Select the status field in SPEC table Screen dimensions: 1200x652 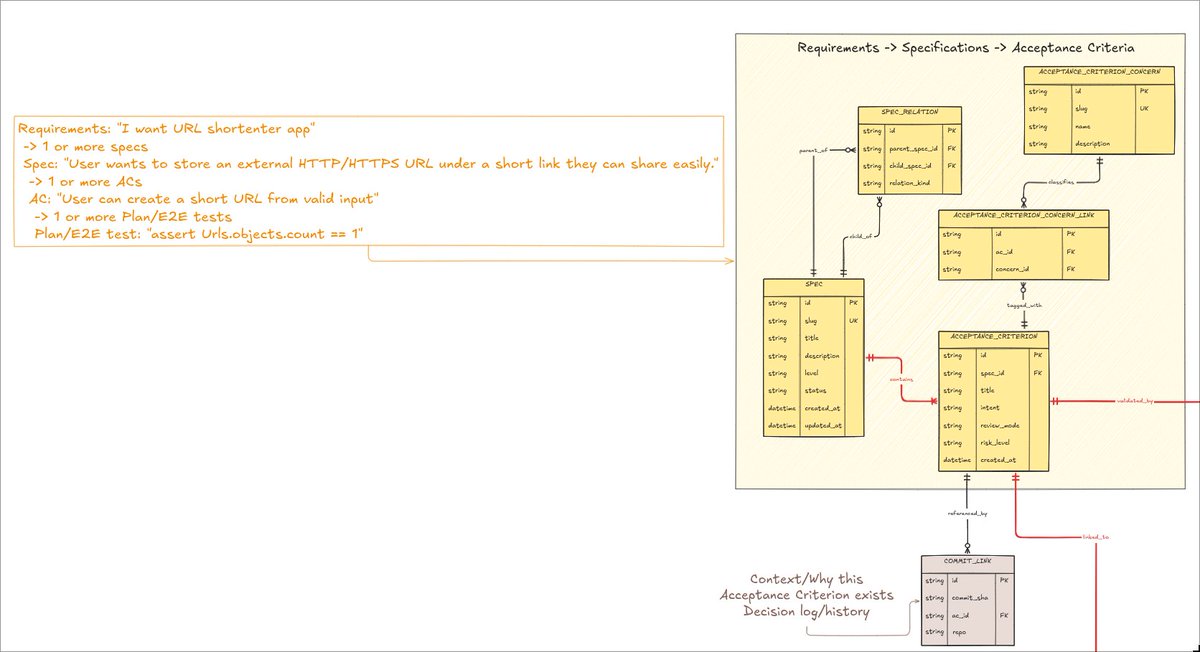coord(815,391)
